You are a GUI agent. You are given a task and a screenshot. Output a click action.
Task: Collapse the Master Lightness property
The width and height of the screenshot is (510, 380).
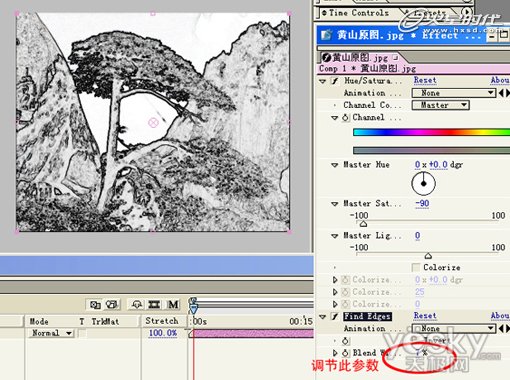[335, 236]
